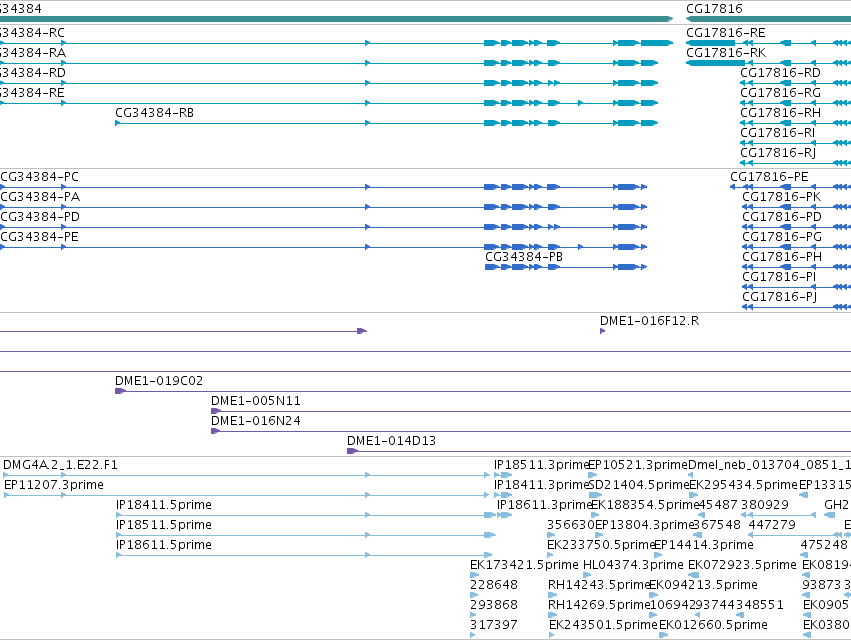Select EST label 228648
This screenshot has width=851, height=640.
point(494,585)
